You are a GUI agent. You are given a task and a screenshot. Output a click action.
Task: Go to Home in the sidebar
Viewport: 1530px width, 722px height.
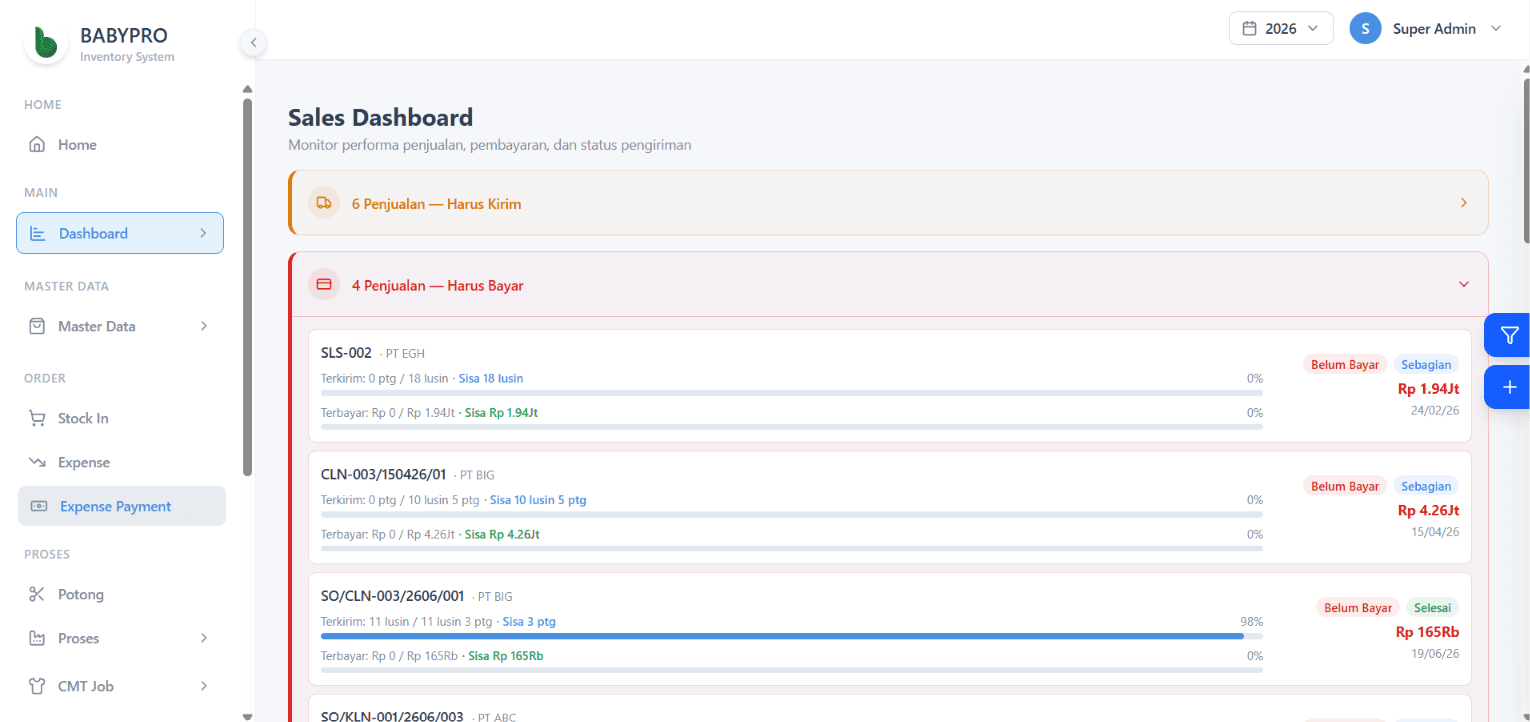[x=120, y=145]
